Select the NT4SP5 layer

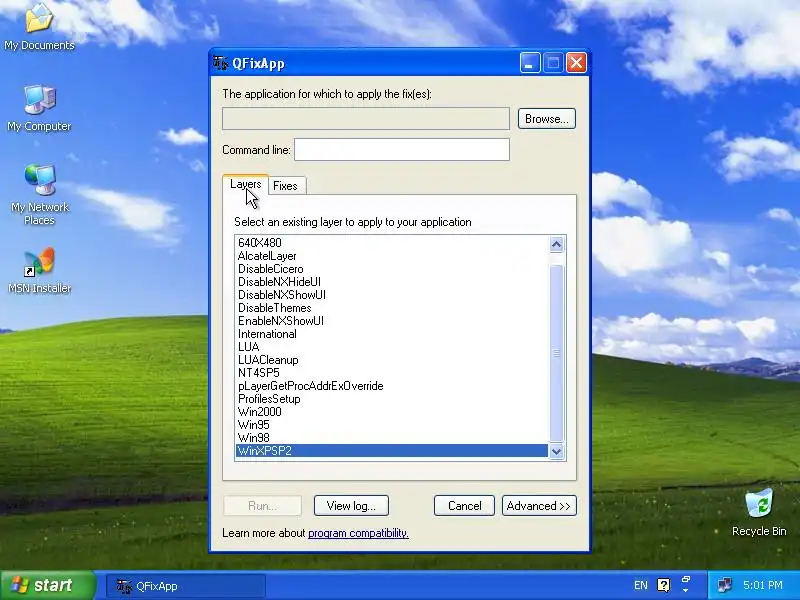(x=392, y=373)
